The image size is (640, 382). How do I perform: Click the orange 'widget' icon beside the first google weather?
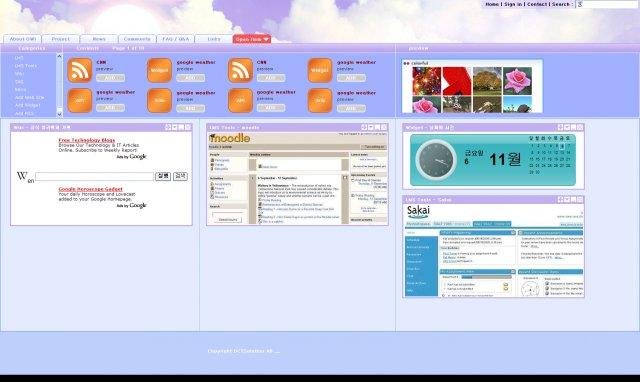pyautogui.click(x=159, y=70)
